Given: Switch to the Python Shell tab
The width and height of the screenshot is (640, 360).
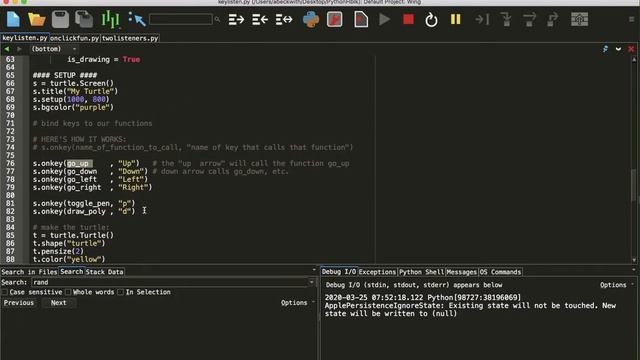Looking at the screenshot, I should click(x=421, y=272).
